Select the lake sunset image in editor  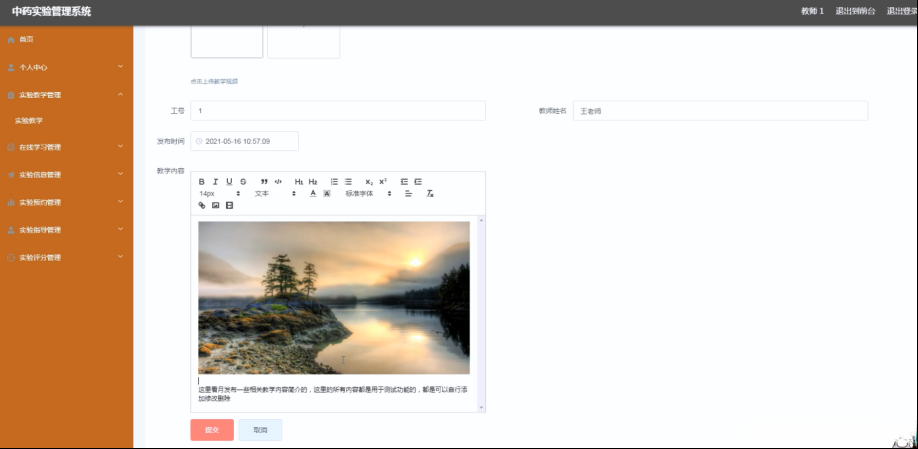click(x=334, y=297)
